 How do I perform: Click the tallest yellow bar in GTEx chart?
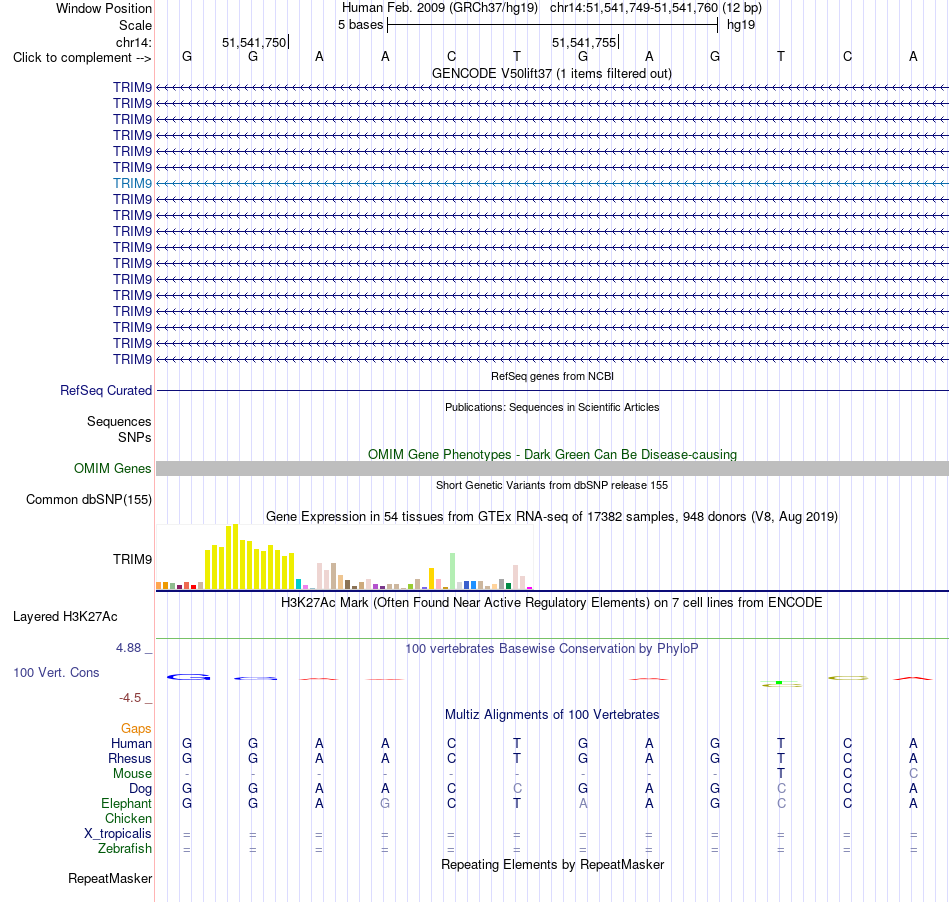[x=236, y=557]
